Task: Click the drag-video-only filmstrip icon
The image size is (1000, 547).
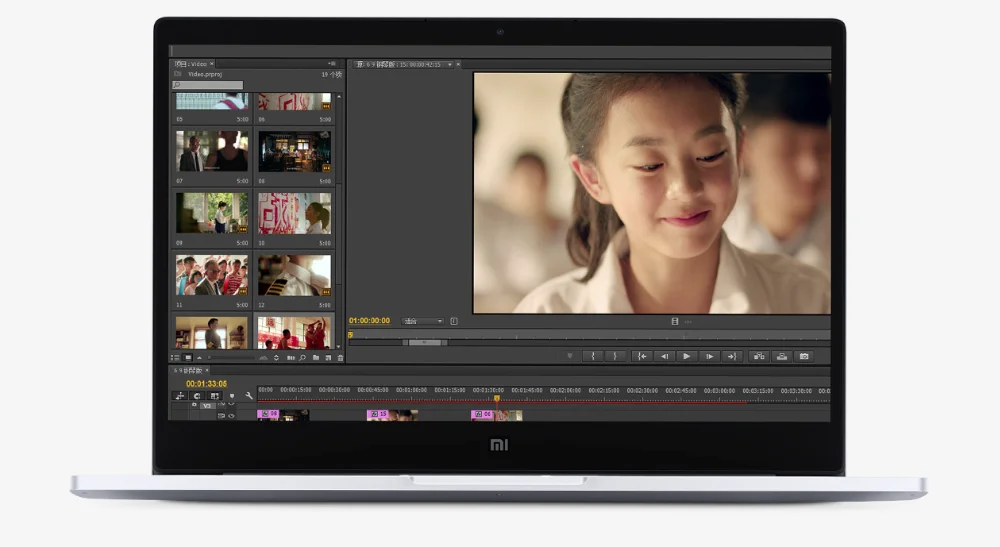Action: click(675, 321)
